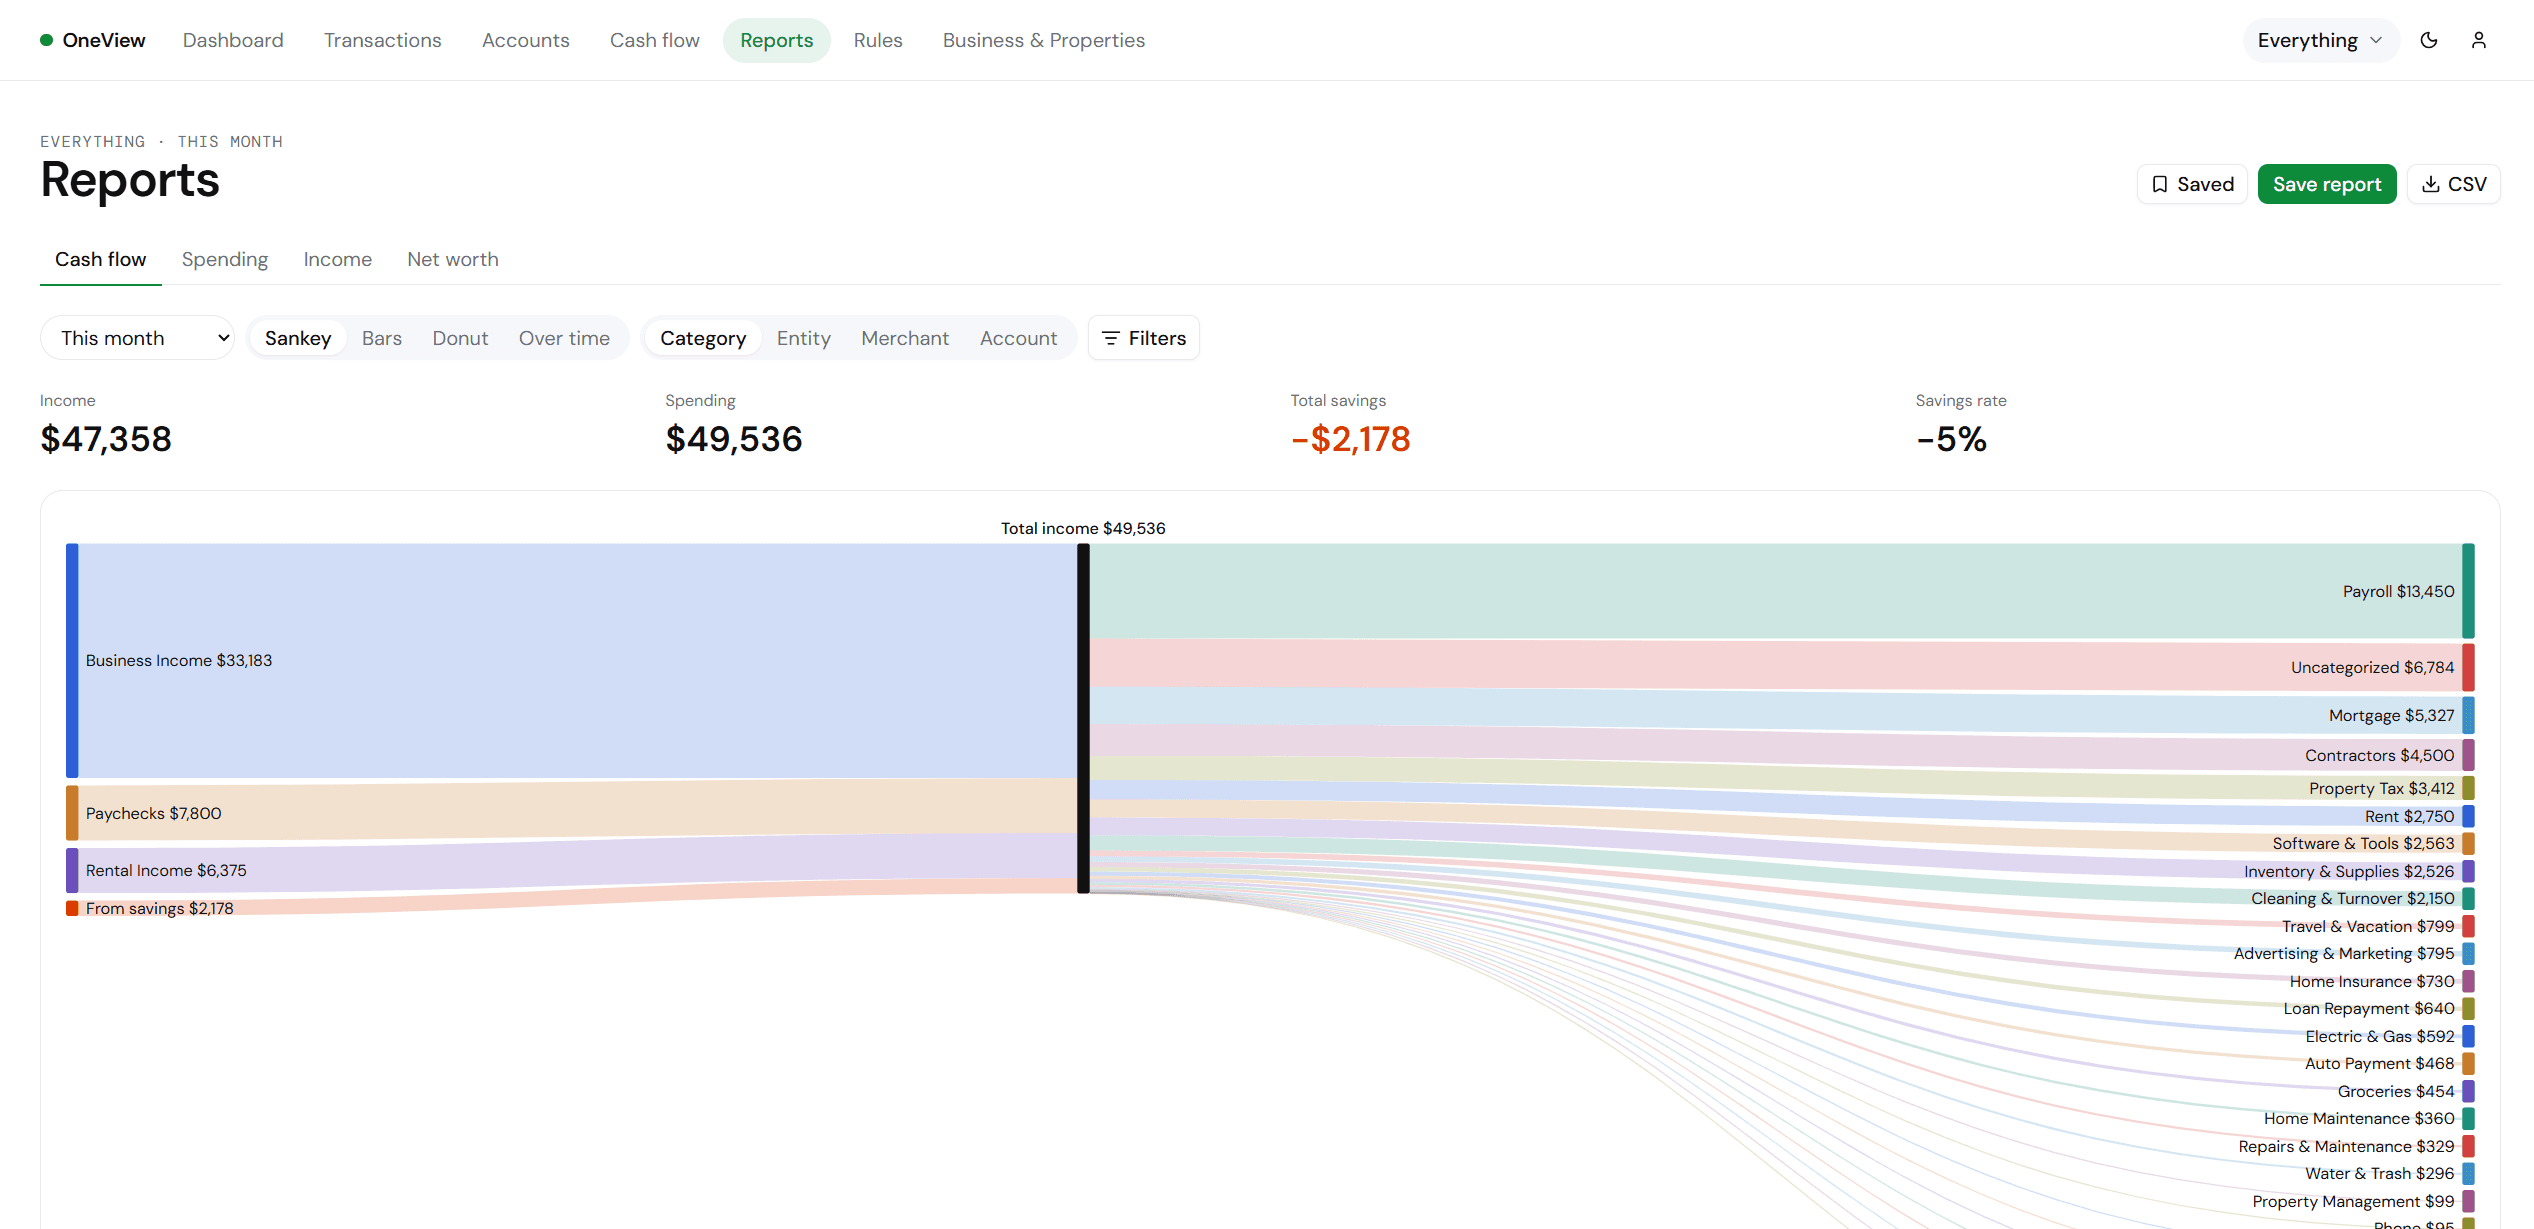Viewport: 2534px width, 1229px height.
Task: Select Bars chart view
Action: tap(381, 338)
